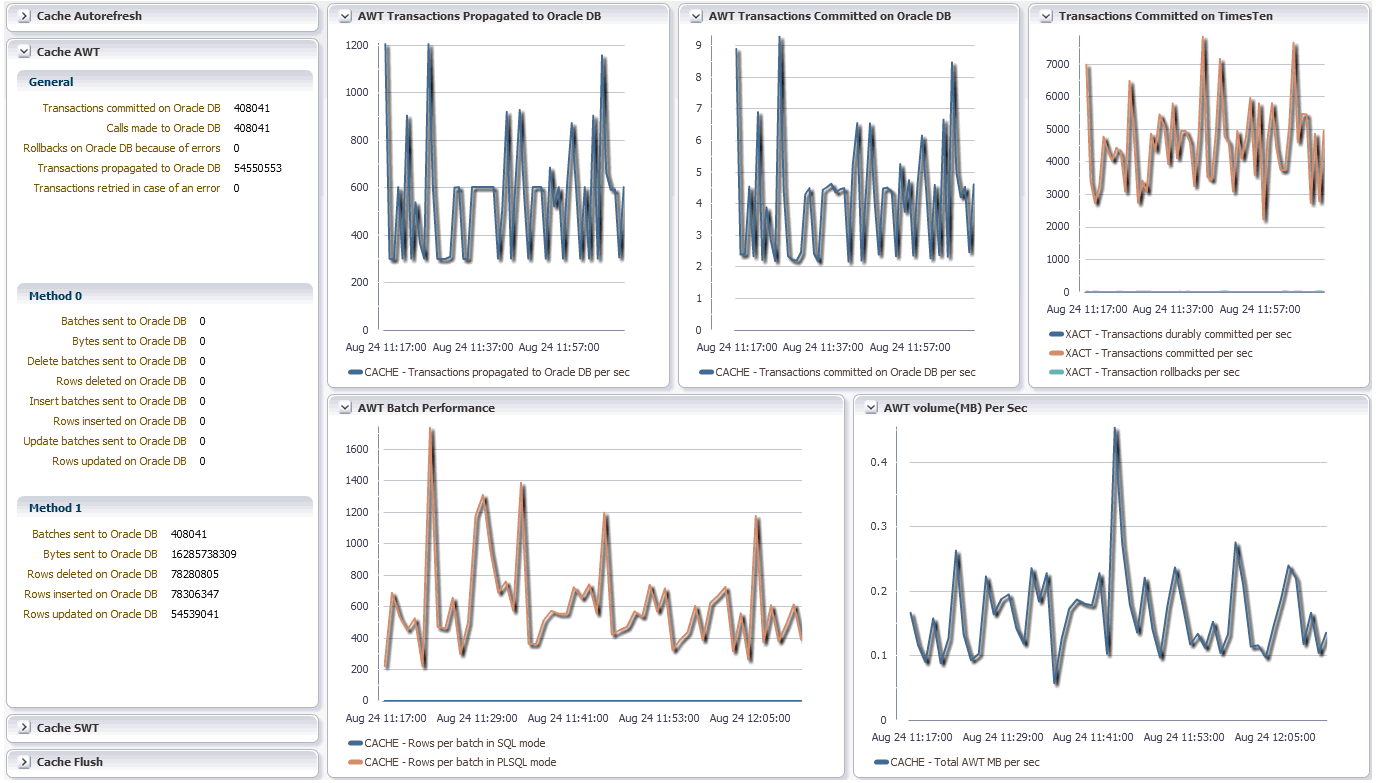
Task: Collapse the AWT Batch Performance chart
Action: point(345,408)
